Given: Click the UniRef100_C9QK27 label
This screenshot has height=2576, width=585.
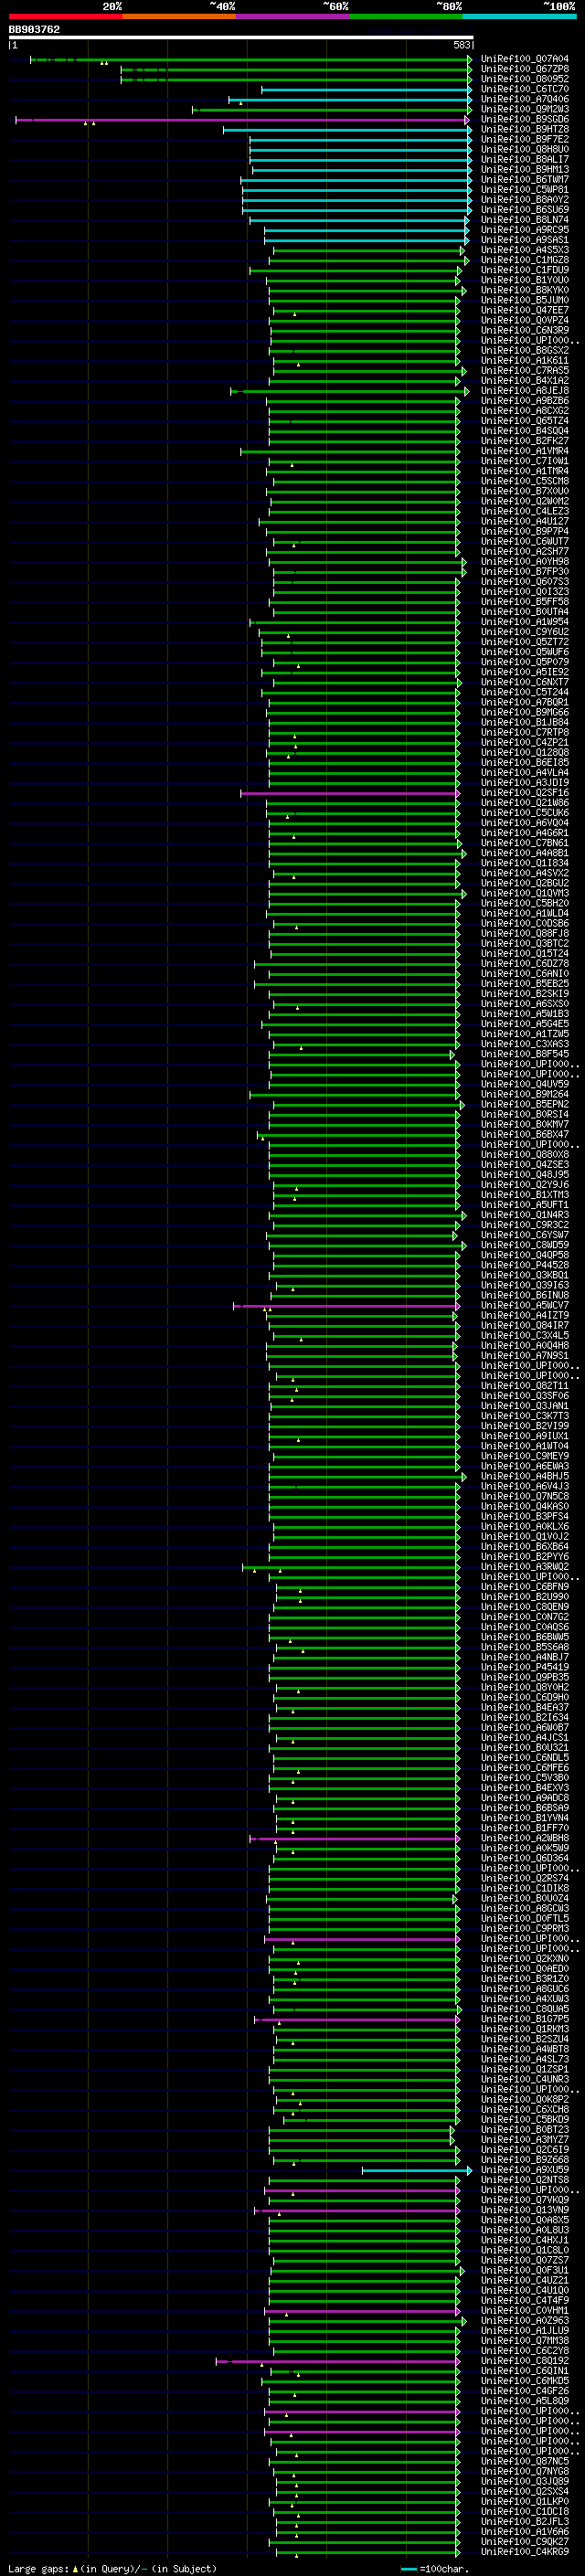Looking at the screenshot, I should coord(524,2541).
